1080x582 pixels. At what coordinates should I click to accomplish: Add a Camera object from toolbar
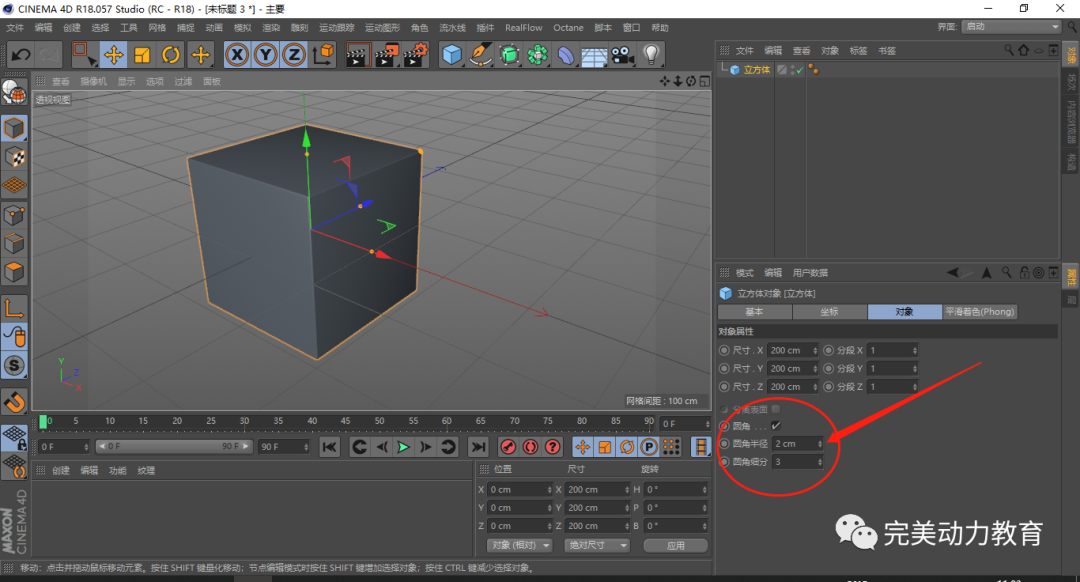pos(623,55)
